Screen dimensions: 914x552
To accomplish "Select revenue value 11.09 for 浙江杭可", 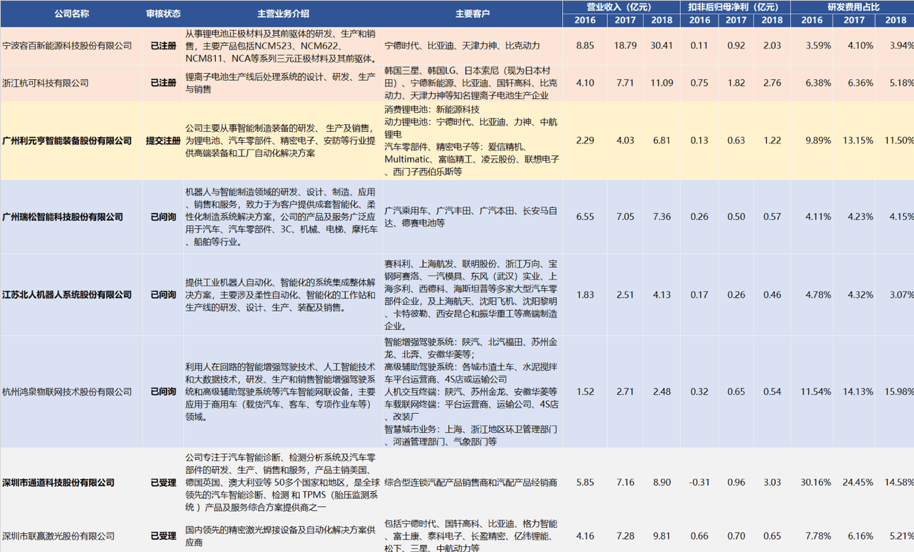I will (x=662, y=83).
